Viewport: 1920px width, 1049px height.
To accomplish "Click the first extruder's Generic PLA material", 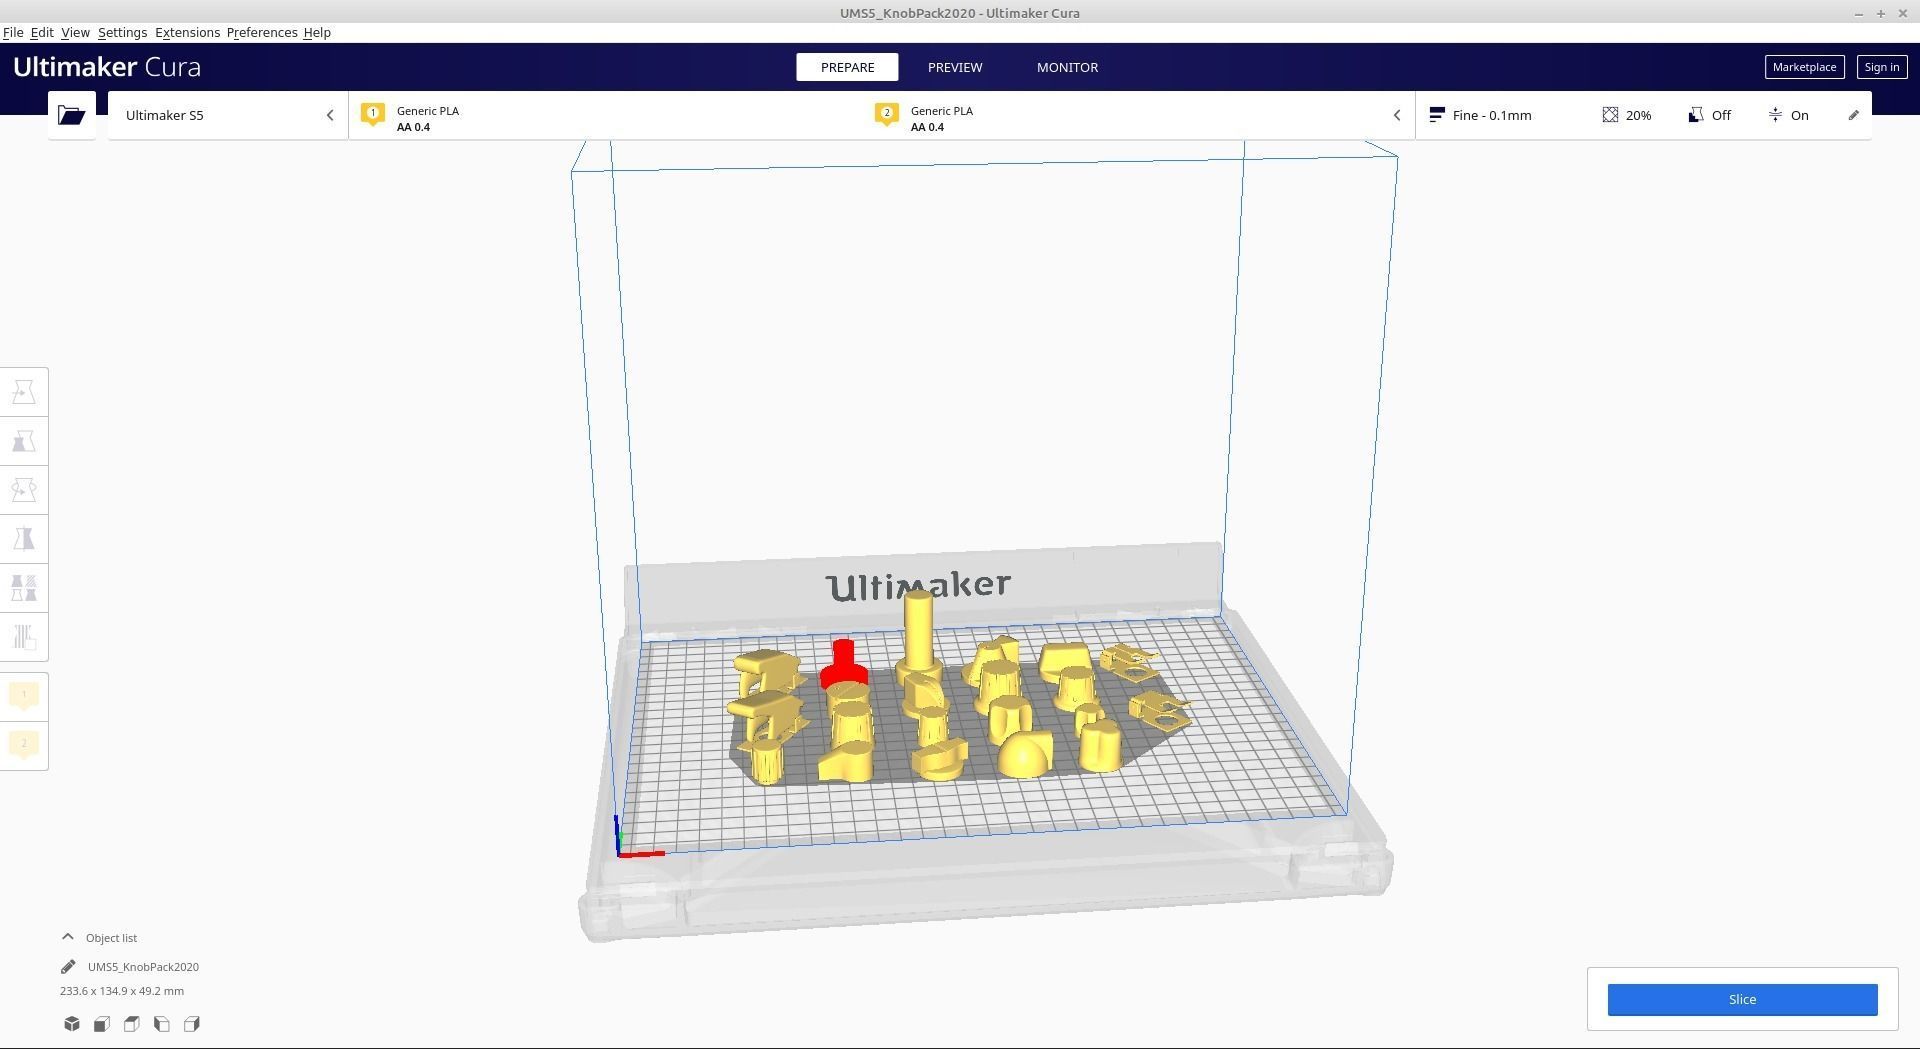I will tap(427, 111).
